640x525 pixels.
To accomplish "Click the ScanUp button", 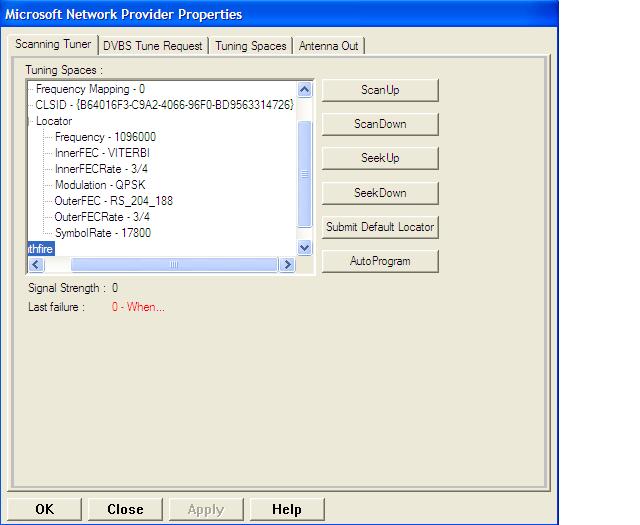I will [380, 90].
